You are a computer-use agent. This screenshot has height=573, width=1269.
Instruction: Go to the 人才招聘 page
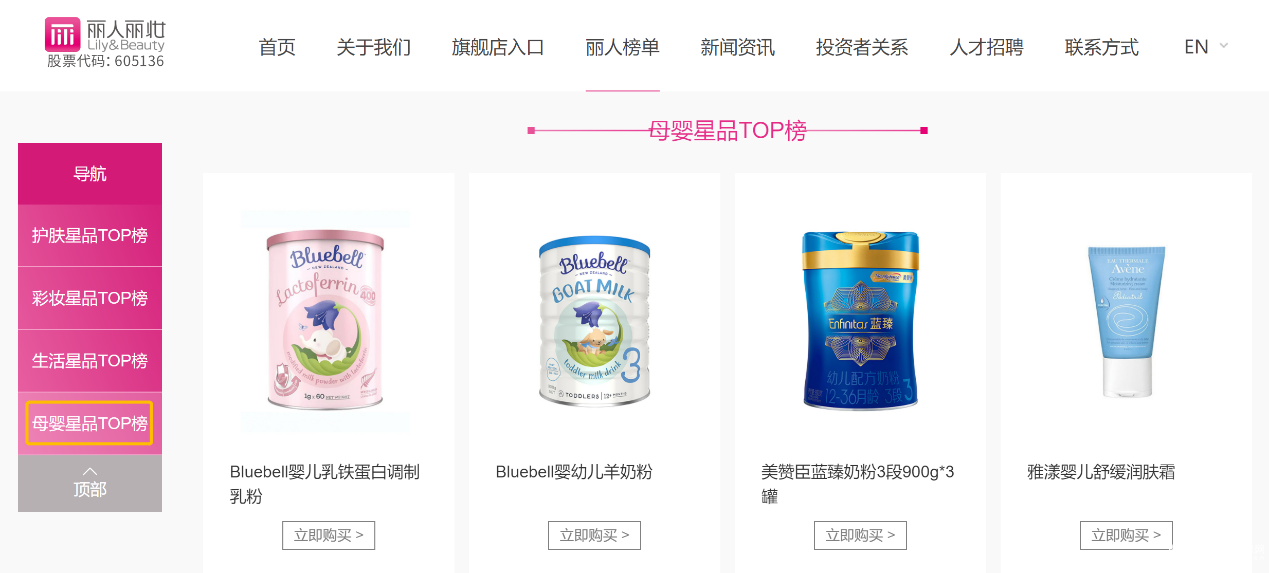coord(987,47)
